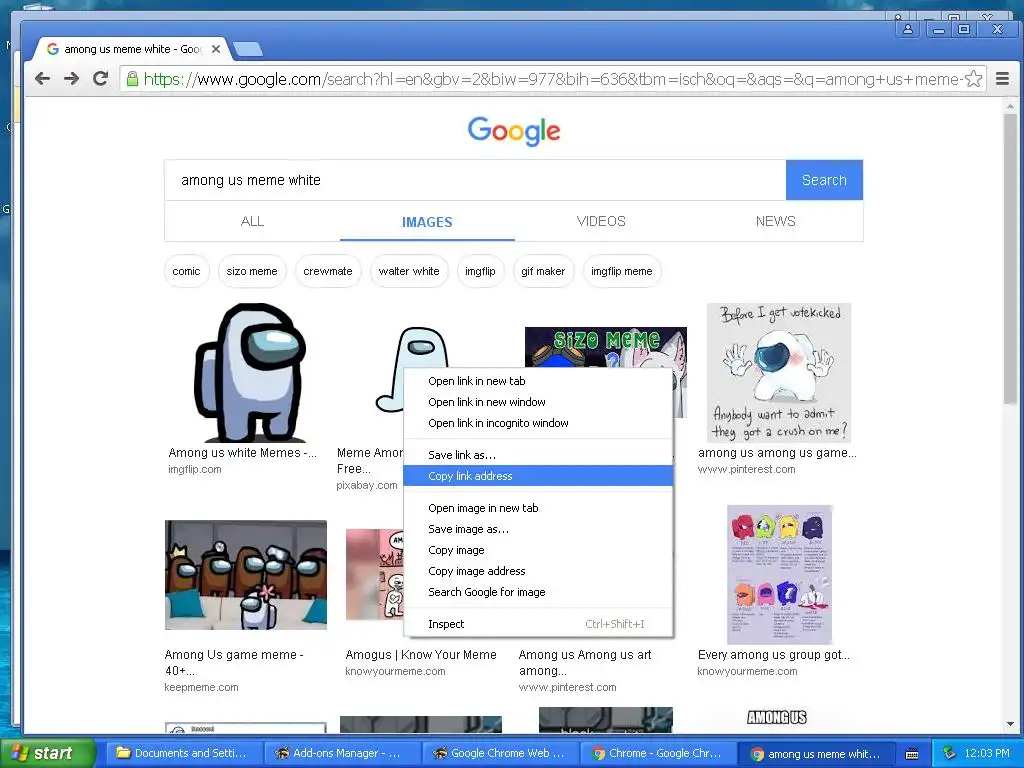Select Inspect from context menu
Viewport: 1024px width, 768px height.
pos(538,624)
